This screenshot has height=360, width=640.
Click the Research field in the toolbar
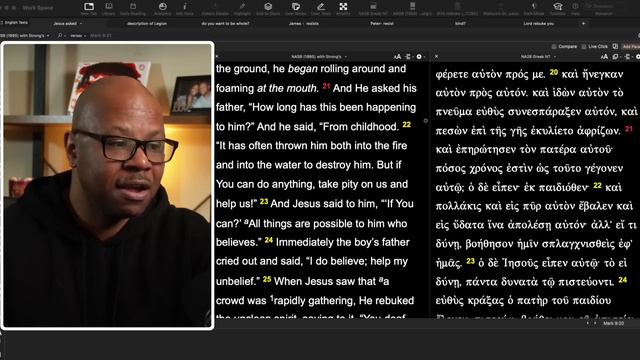tap(604, 6)
